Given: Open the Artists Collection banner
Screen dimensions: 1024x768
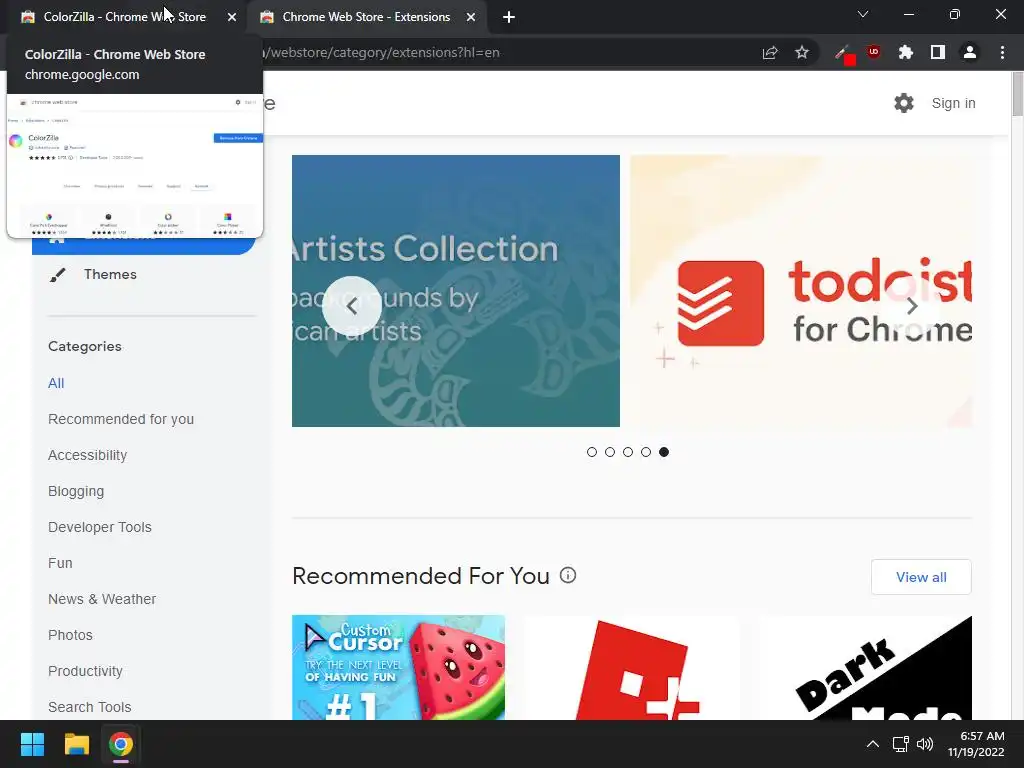Looking at the screenshot, I should click(x=456, y=291).
